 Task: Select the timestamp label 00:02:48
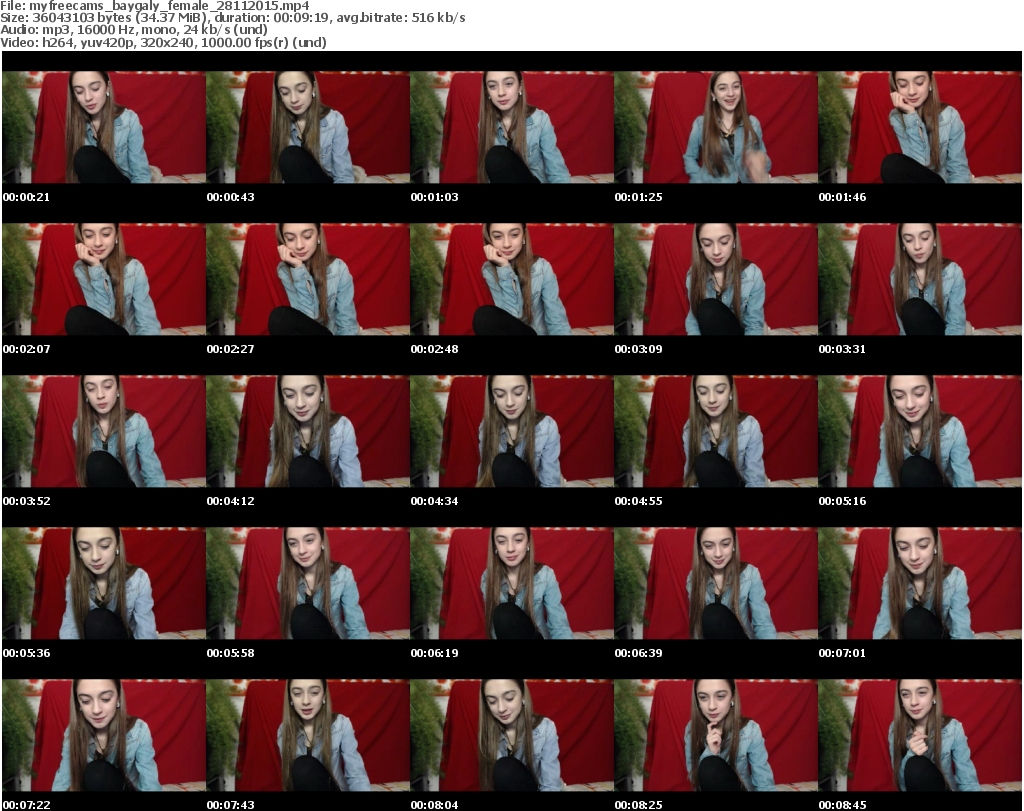[434, 349]
